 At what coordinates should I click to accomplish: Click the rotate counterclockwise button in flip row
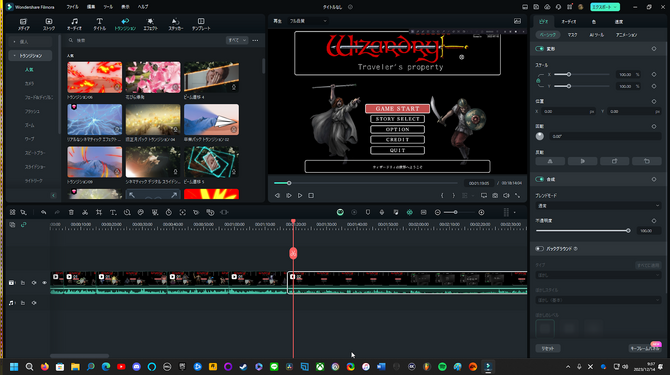click(x=646, y=161)
